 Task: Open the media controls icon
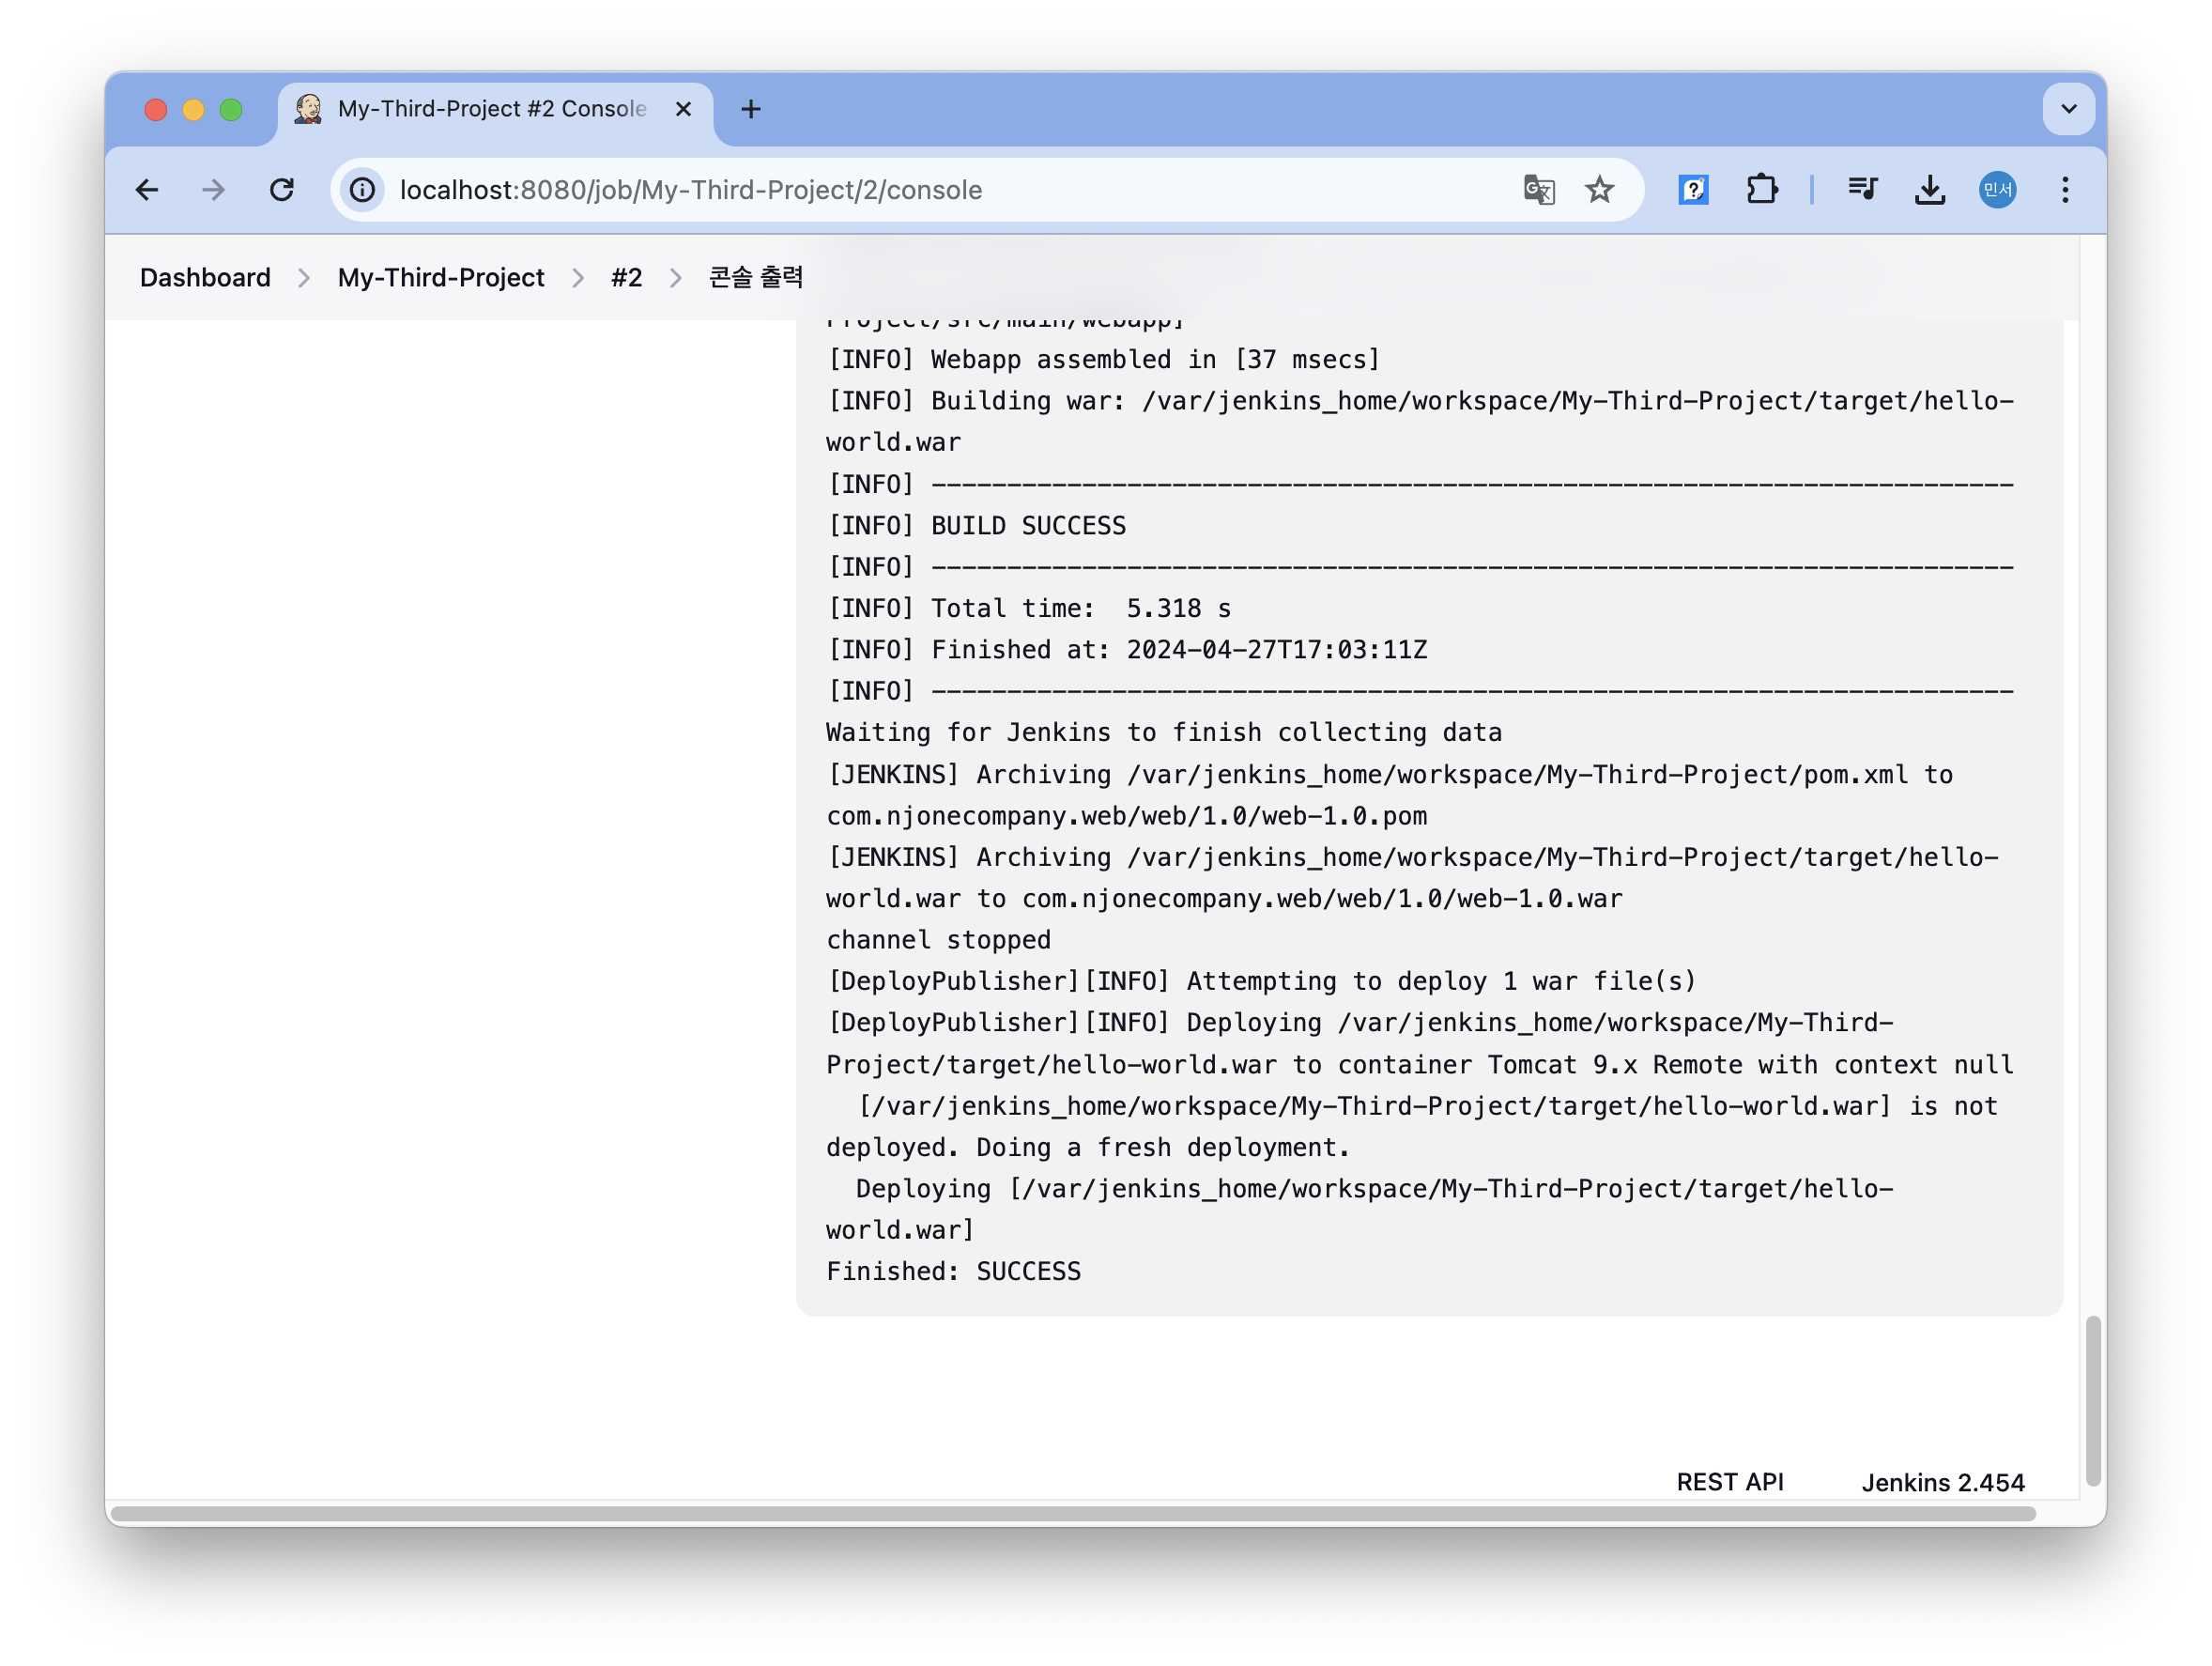point(1862,190)
